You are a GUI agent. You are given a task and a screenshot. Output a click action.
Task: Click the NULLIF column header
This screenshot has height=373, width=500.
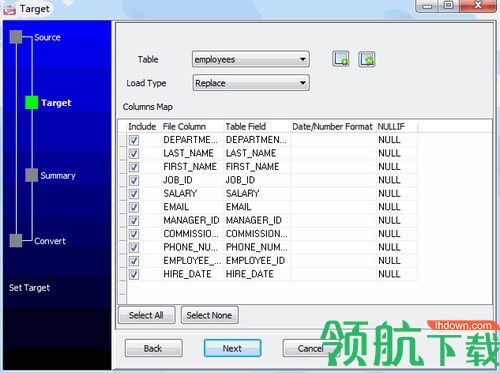pos(391,126)
